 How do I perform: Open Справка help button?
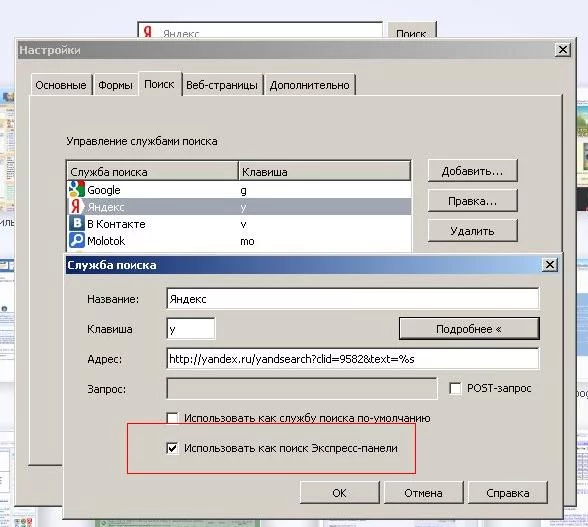pos(508,493)
